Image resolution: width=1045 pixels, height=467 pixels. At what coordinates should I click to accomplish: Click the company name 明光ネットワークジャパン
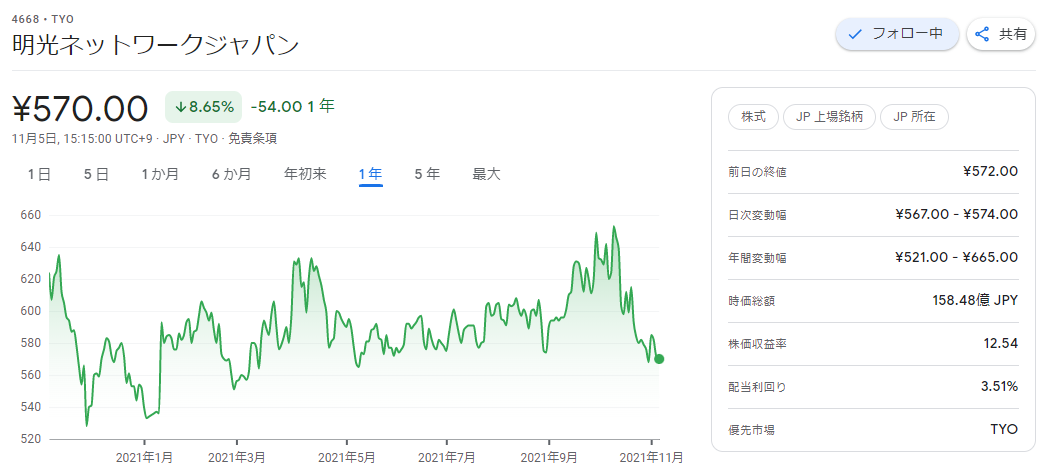(x=155, y=45)
